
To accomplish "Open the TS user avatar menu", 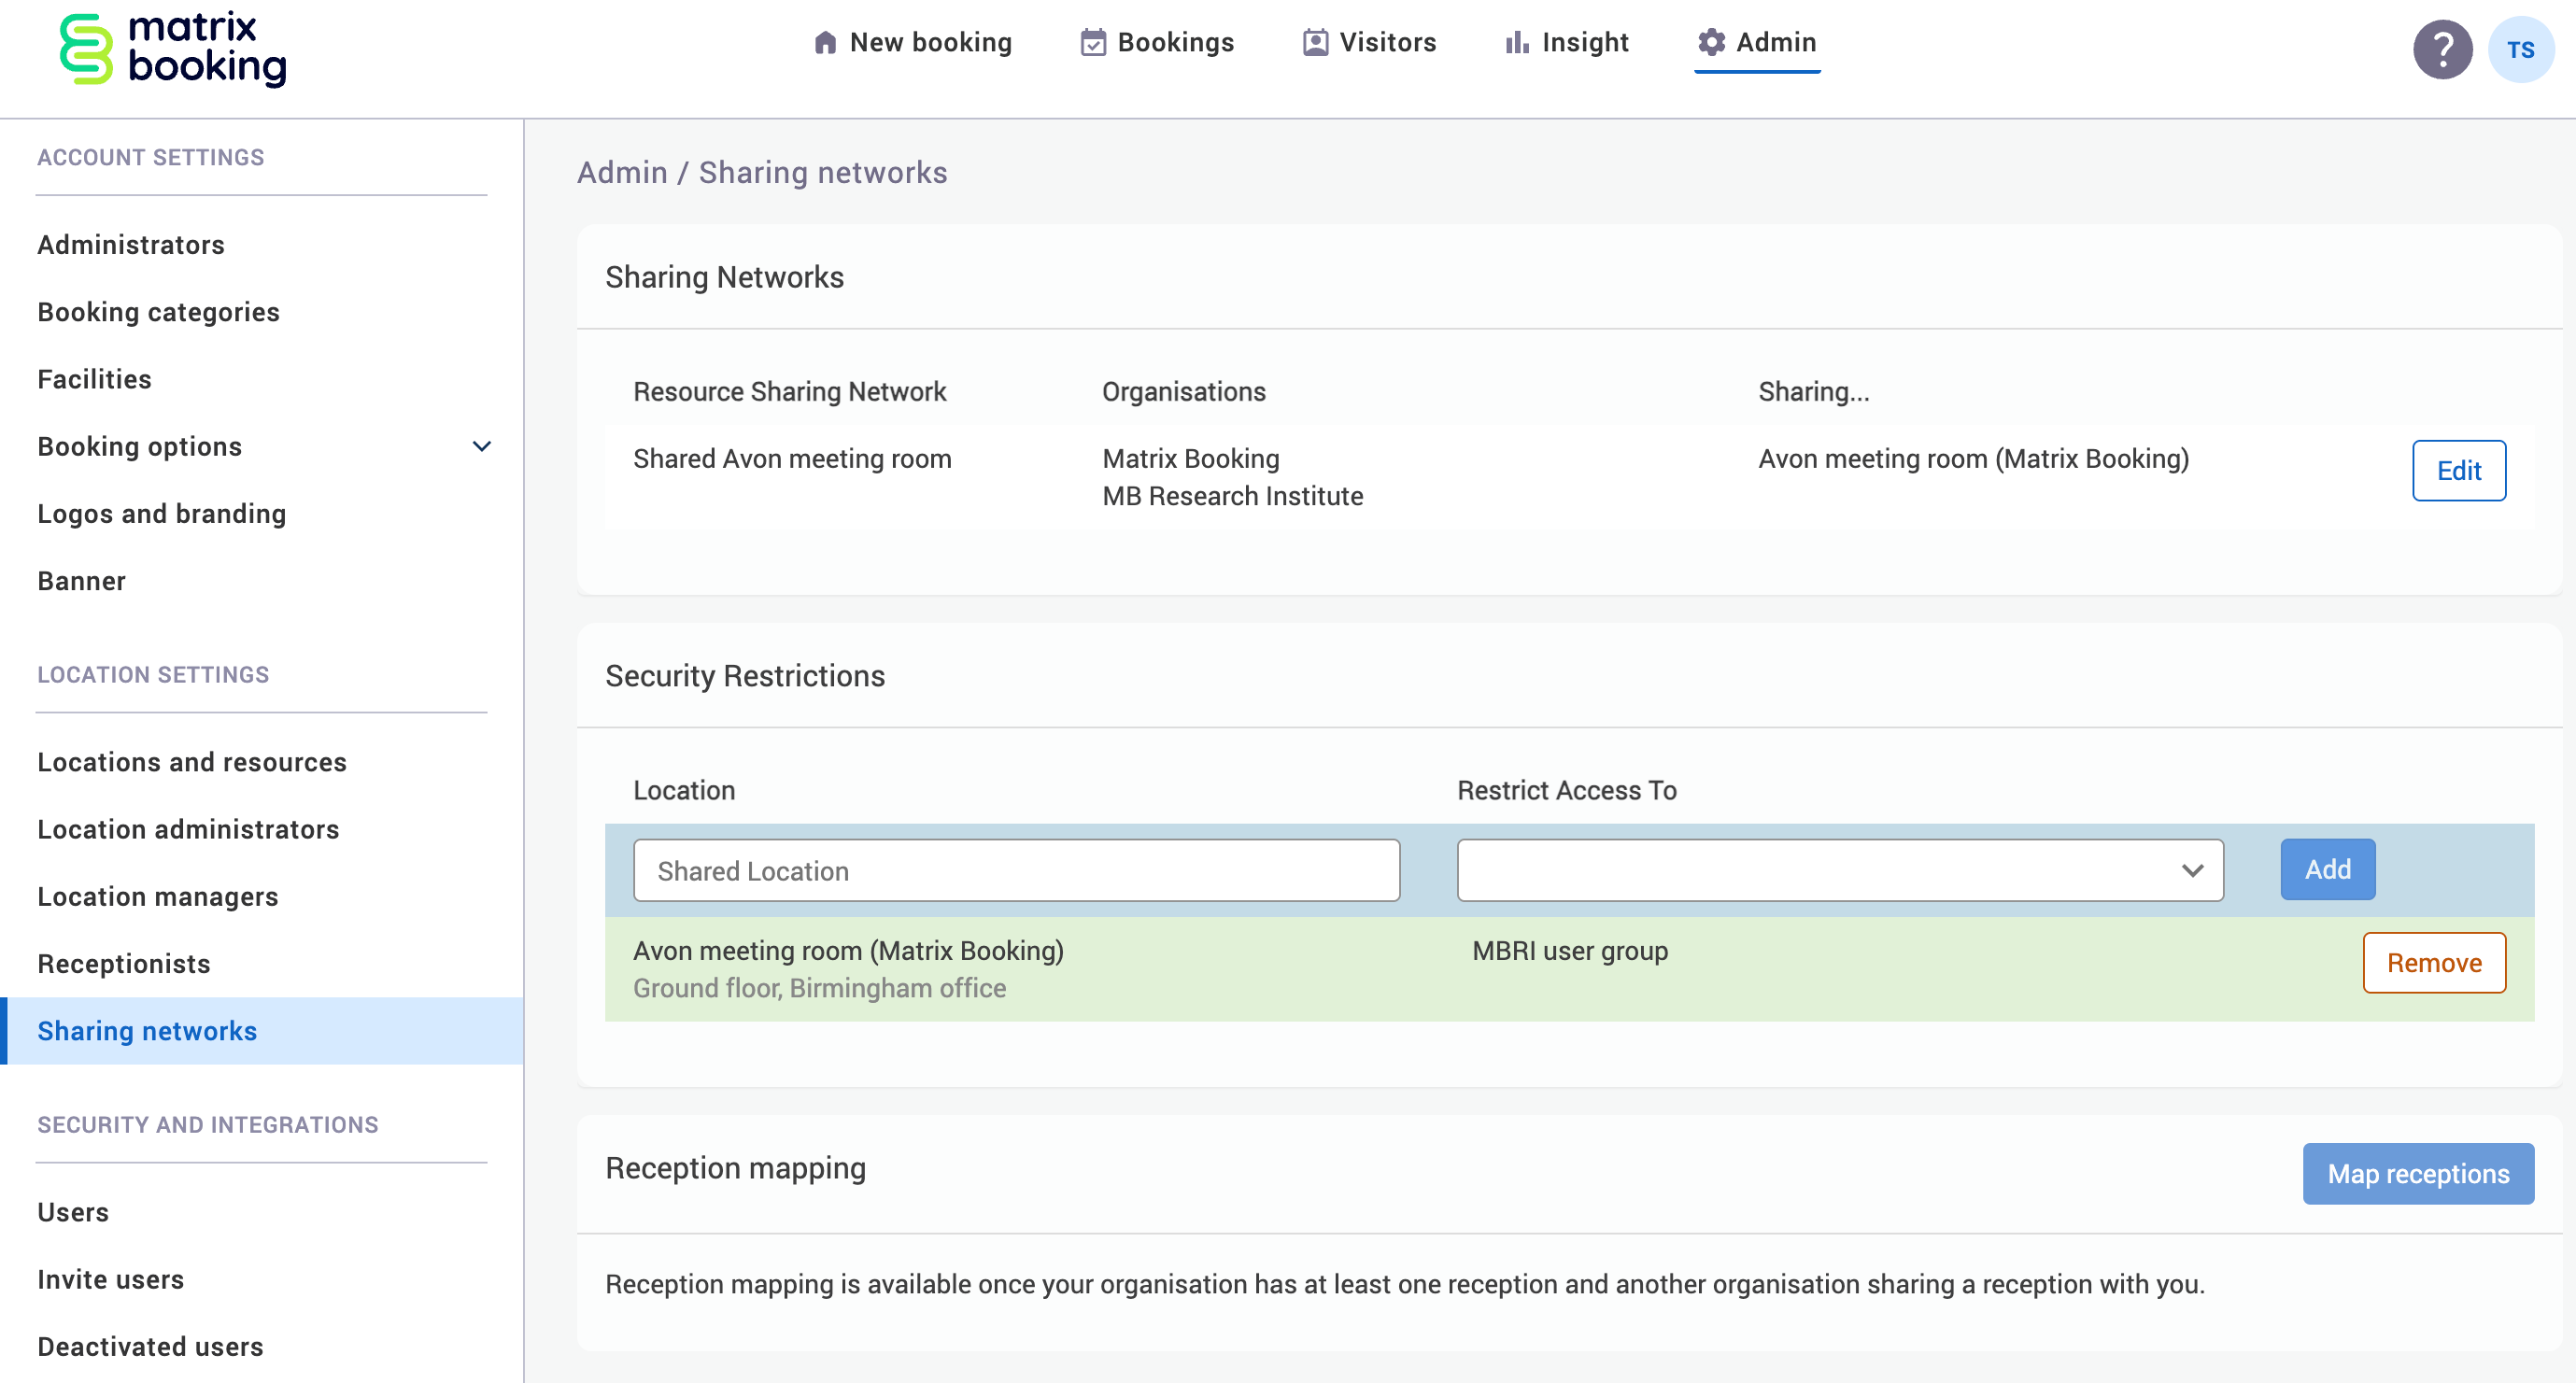I will click(x=2520, y=50).
